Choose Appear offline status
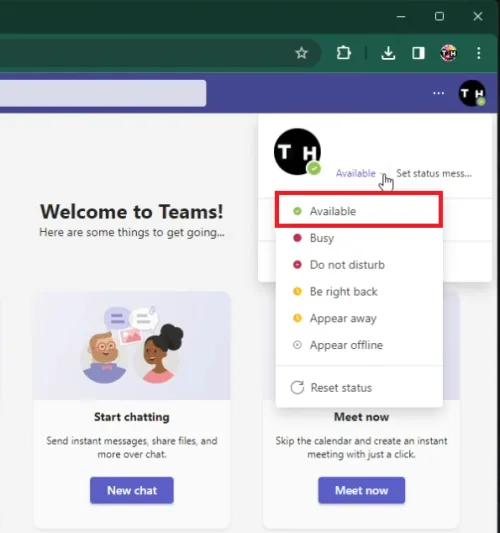 pos(359,345)
